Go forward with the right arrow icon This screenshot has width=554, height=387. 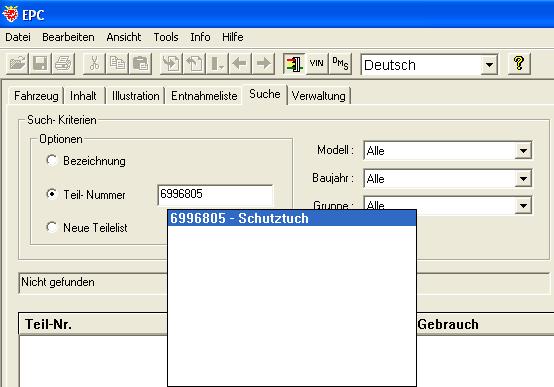pos(263,64)
